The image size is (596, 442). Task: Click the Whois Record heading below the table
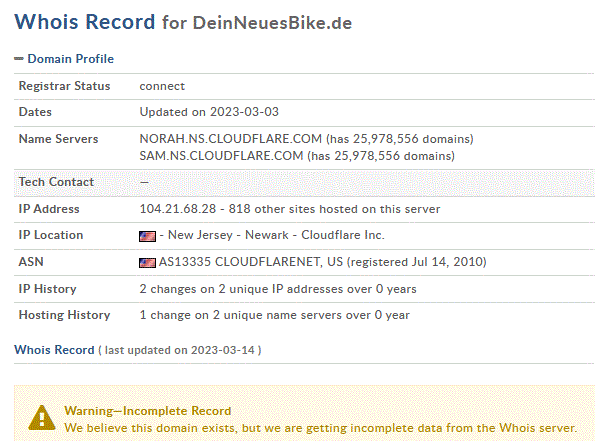tap(54, 350)
